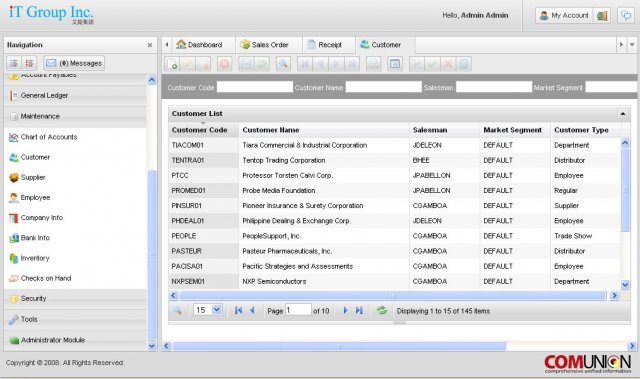Screen dimensions: 640x379
Task: Click the Market Segment filter field
Action: pos(611,87)
